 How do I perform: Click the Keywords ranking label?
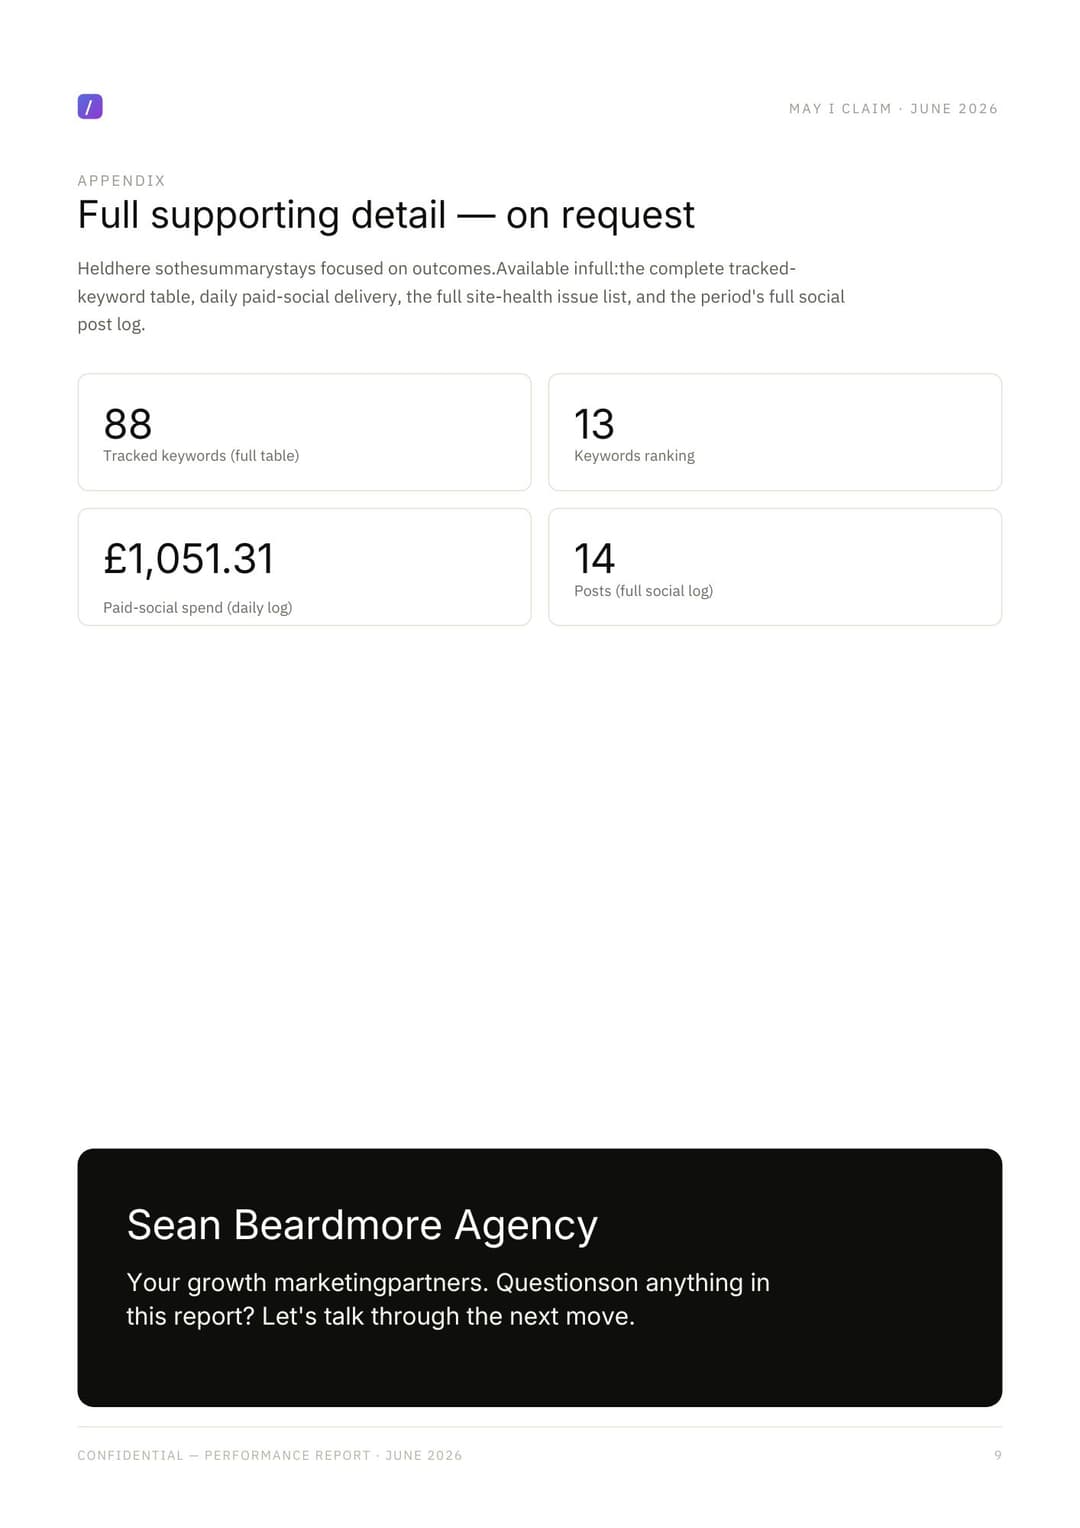click(634, 456)
